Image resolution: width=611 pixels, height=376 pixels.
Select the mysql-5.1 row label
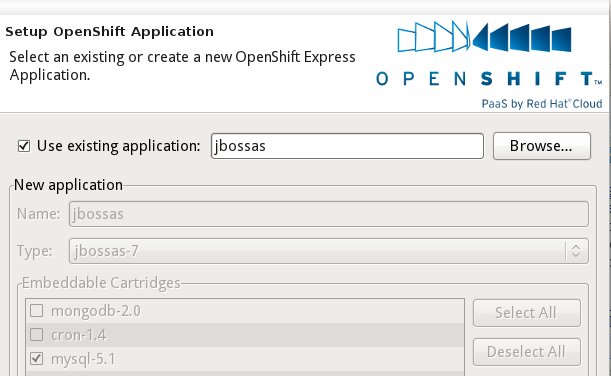point(83,359)
